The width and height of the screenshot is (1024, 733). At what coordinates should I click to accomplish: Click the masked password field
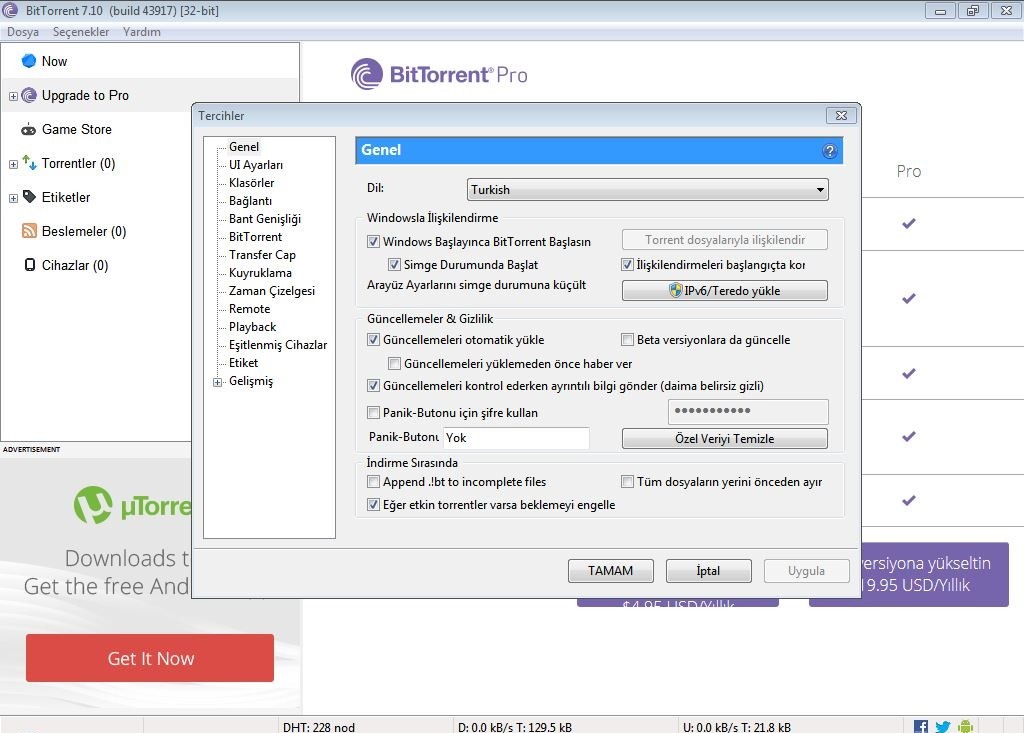click(x=748, y=412)
